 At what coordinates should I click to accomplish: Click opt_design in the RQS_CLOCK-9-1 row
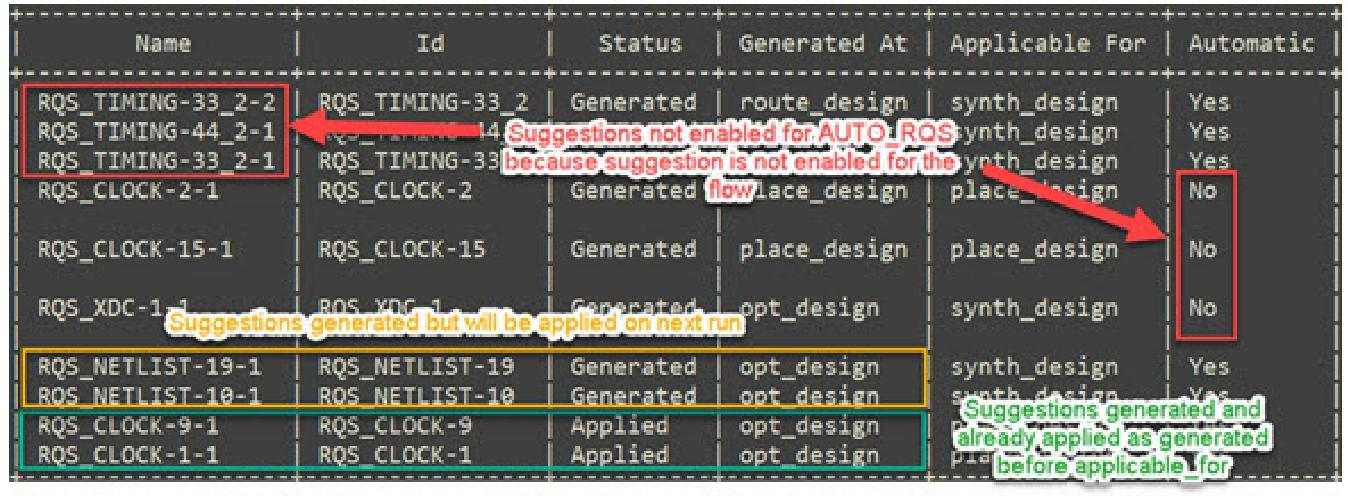[x=810, y=424]
